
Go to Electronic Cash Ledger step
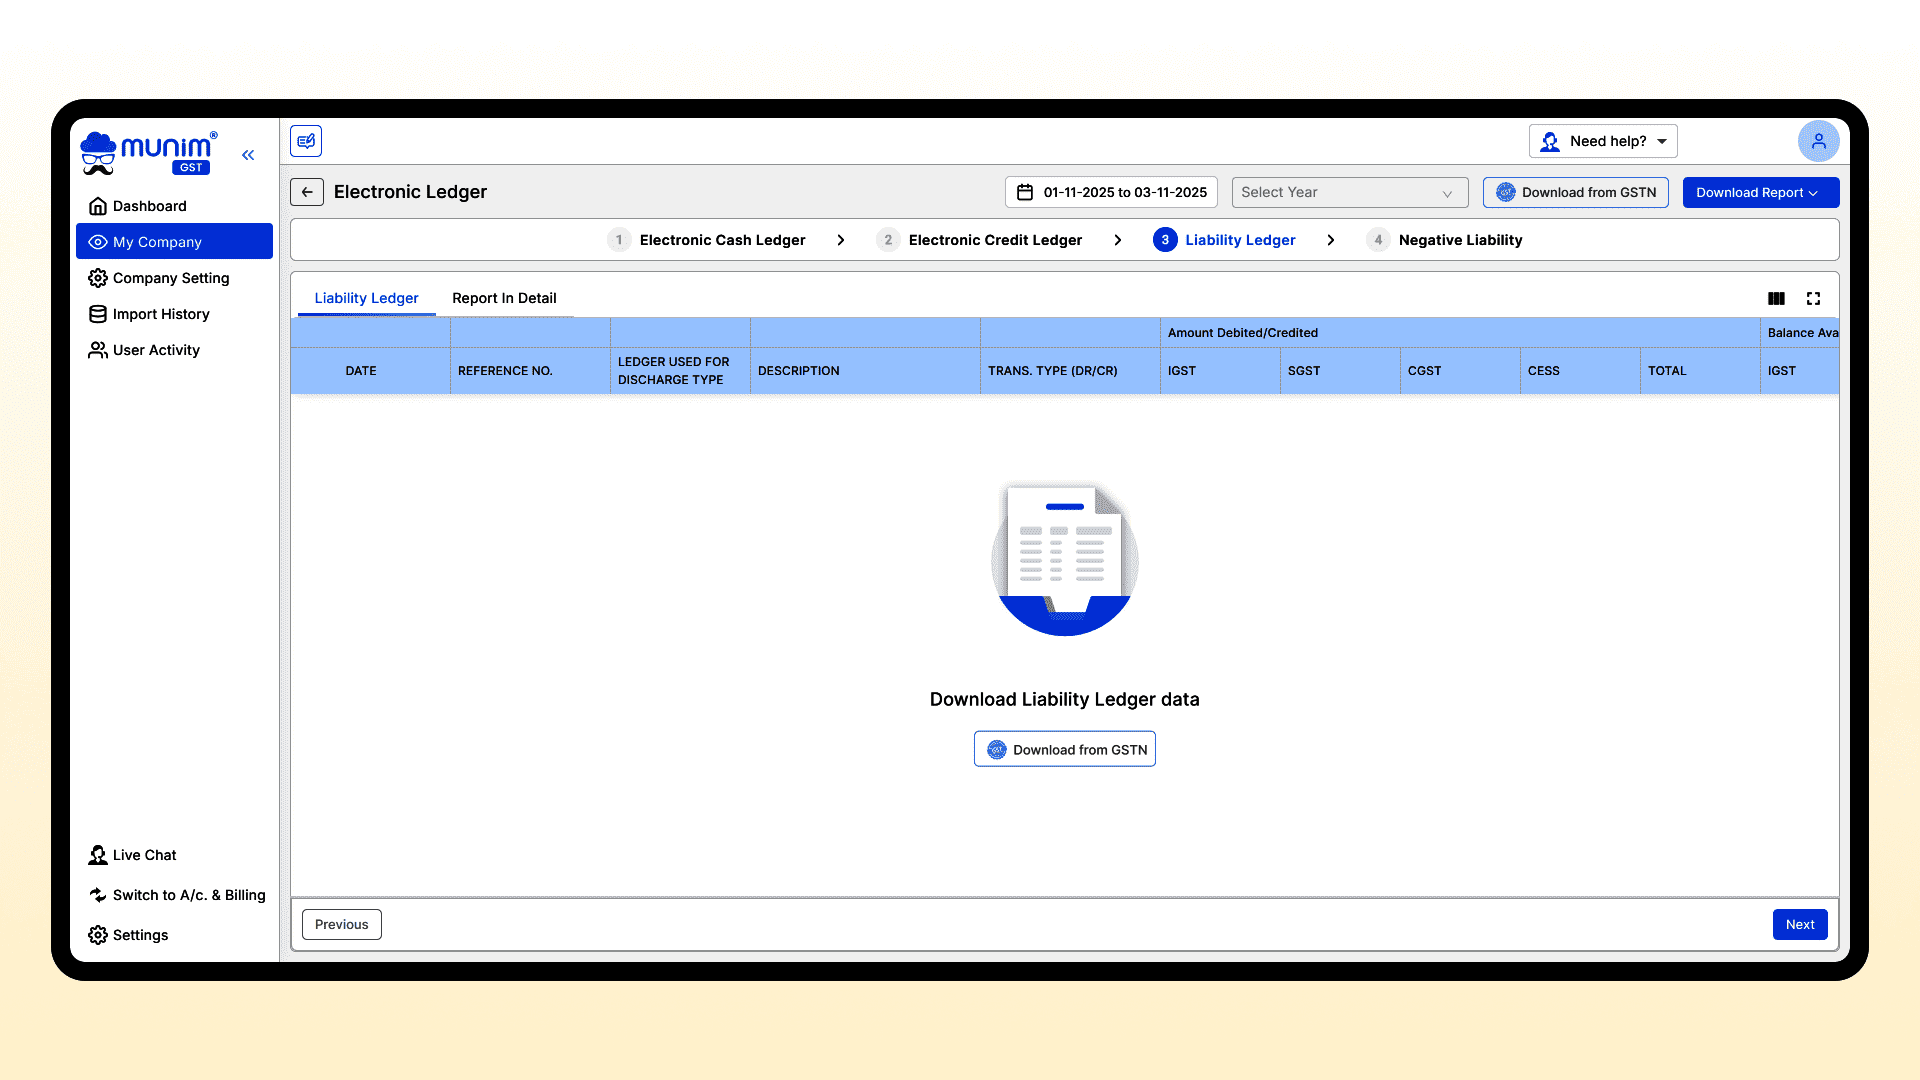(x=721, y=240)
